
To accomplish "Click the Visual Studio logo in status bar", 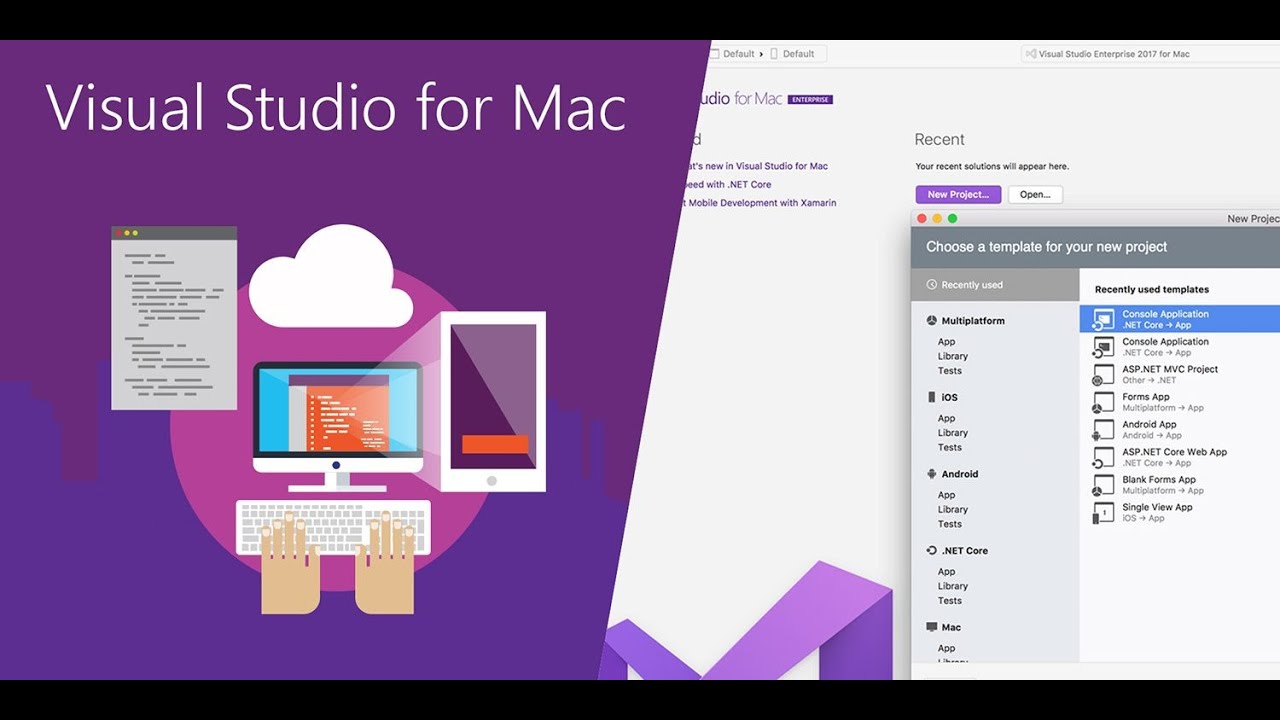I will (1030, 54).
